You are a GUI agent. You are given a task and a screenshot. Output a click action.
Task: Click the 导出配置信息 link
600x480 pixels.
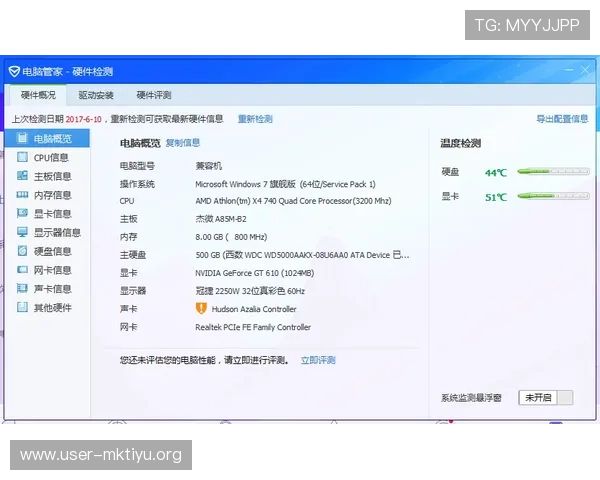coord(562,119)
